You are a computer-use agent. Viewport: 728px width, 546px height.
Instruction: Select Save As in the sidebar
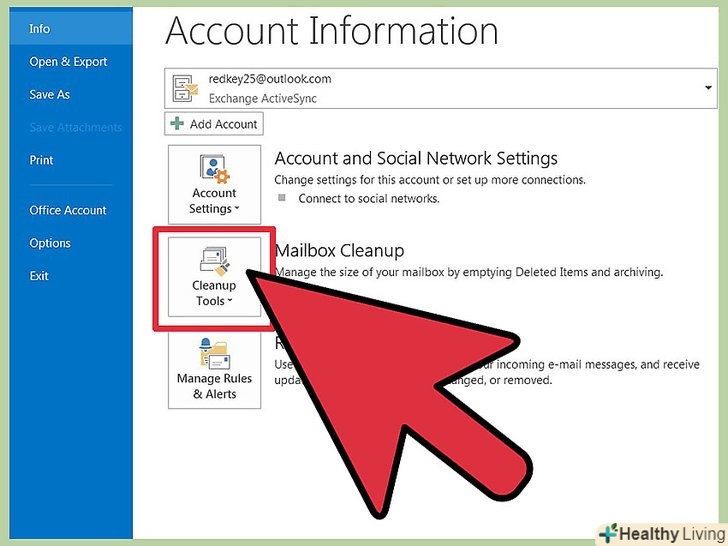coord(49,95)
